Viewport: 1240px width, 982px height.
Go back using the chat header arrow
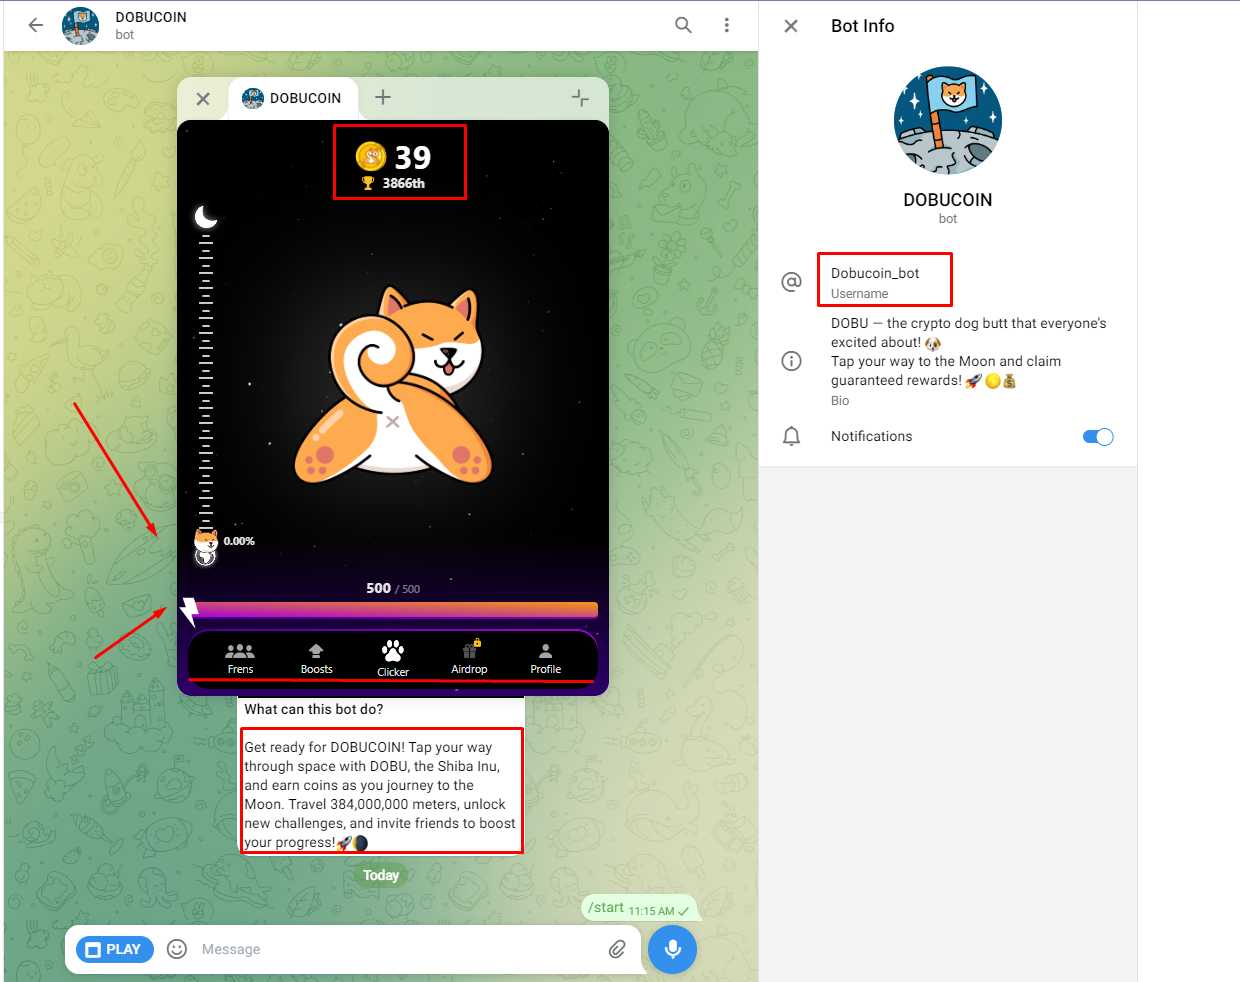click(x=36, y=25)
